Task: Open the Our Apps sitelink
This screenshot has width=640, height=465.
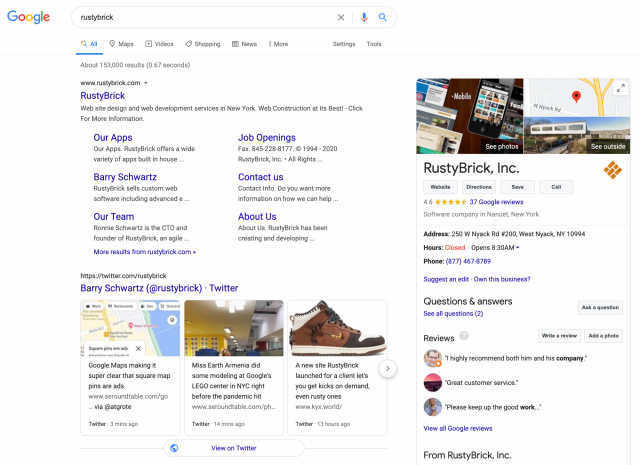Action: (x=113, y=138)
